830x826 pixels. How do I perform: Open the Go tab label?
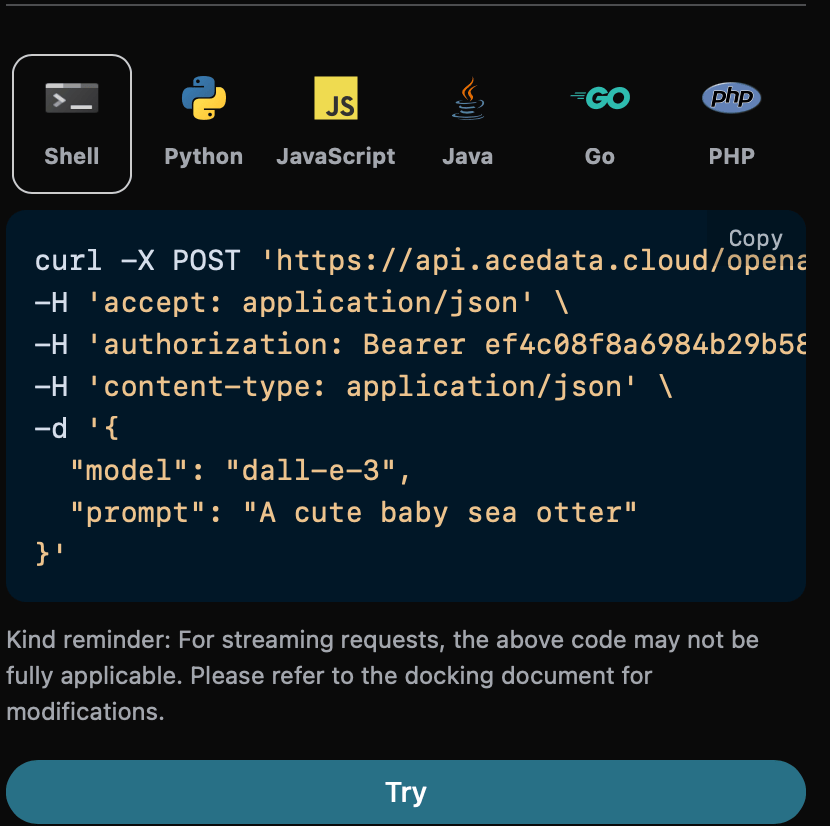pyautogui.click(x=600, y=157)
